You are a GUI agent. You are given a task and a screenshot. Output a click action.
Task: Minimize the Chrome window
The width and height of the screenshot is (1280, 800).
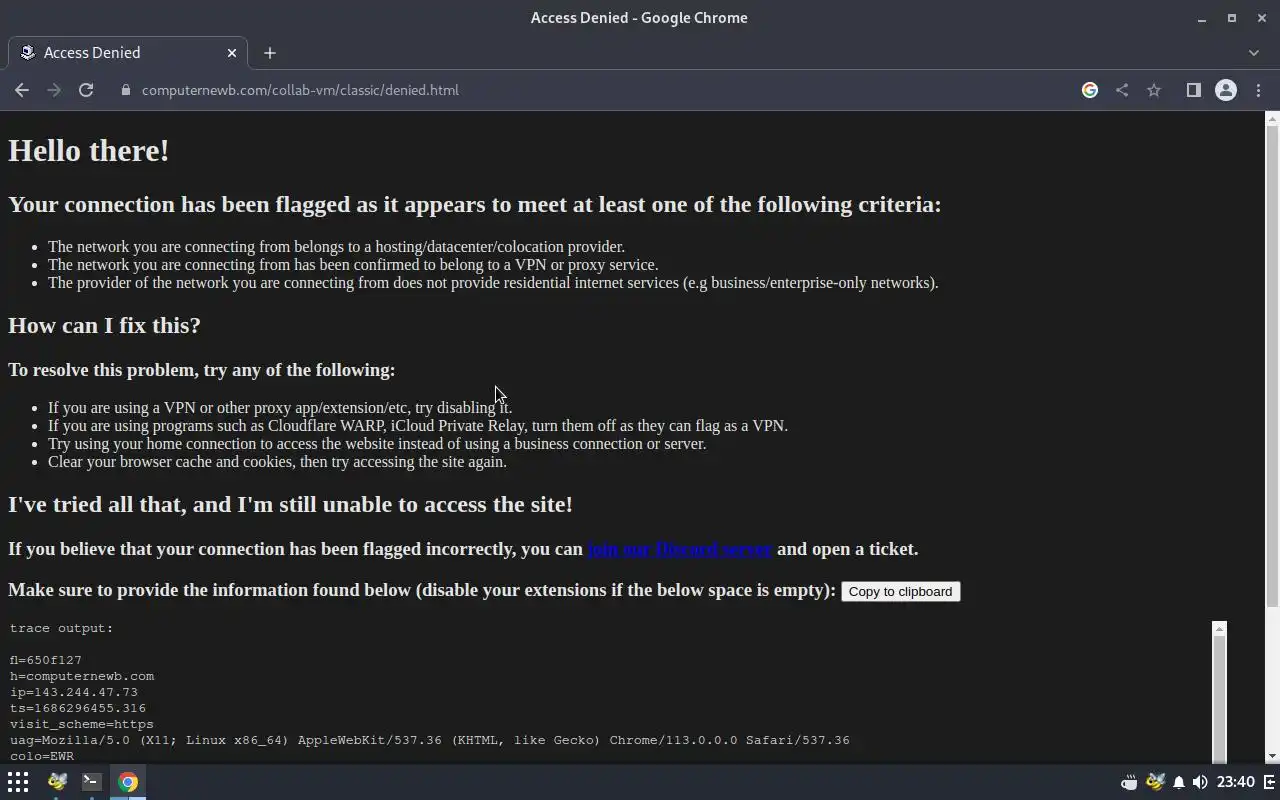pyautogui.click(x=1201, y=18)
